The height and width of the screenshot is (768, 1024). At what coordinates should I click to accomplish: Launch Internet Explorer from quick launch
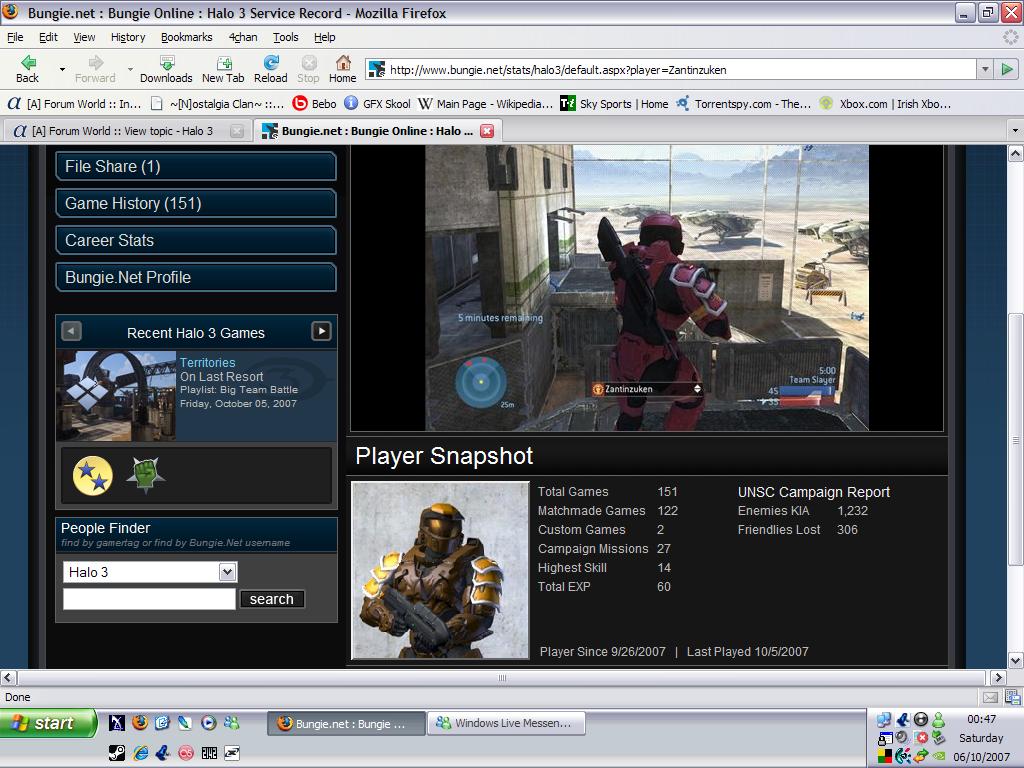pos(140,753)
